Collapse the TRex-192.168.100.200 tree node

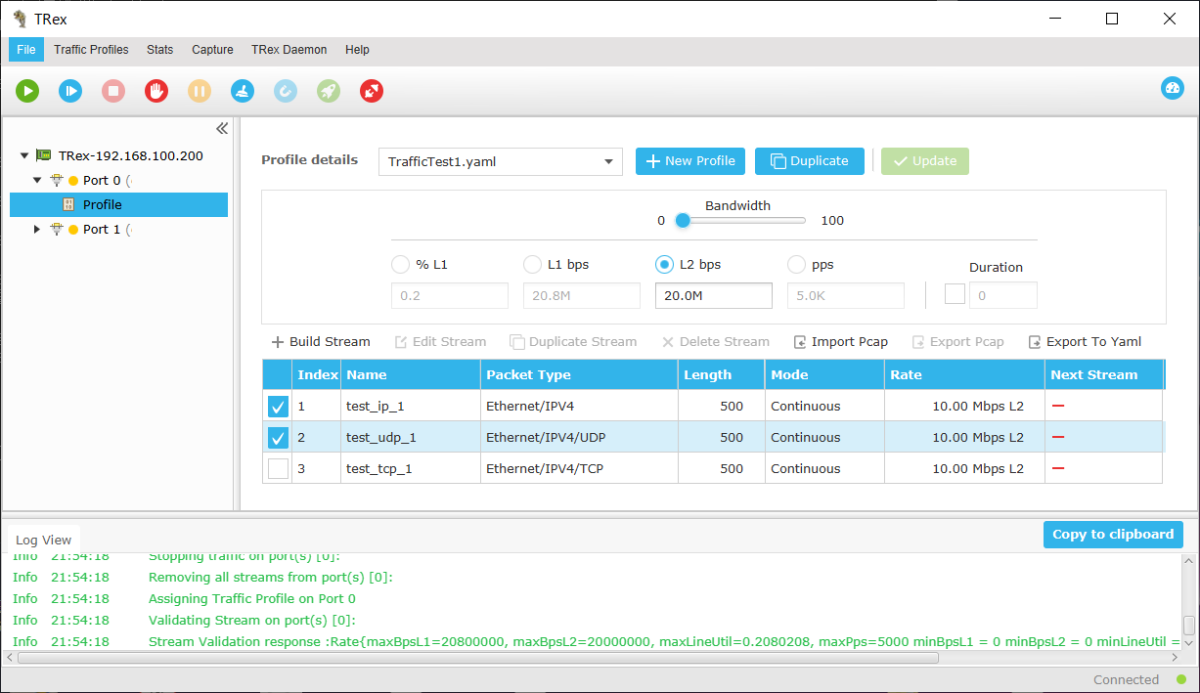[x=24, y=156]
